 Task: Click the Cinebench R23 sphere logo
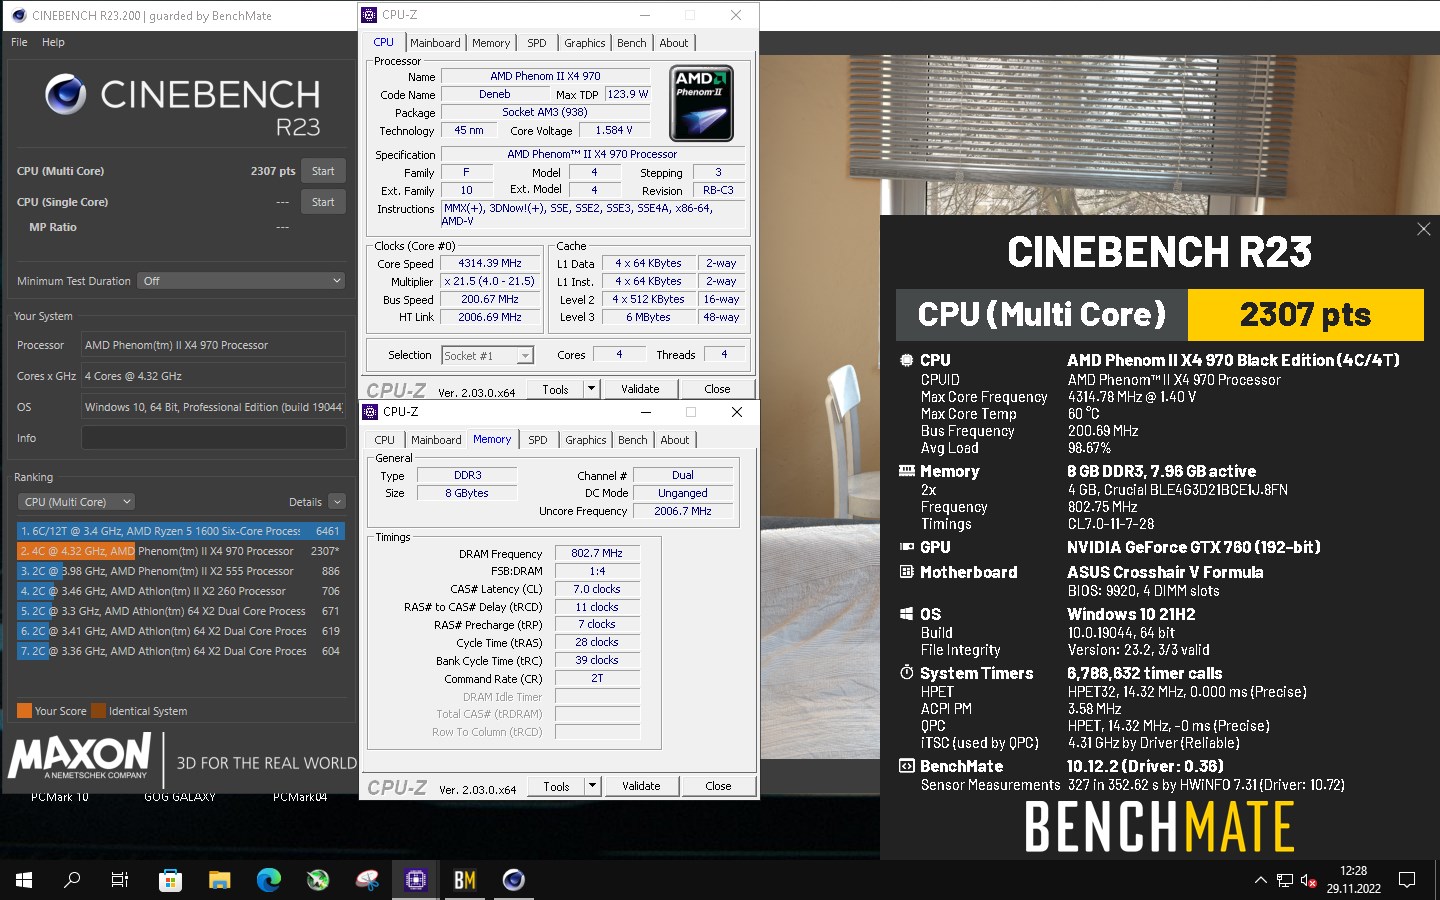pyautogui.click(x=66, y=94)
